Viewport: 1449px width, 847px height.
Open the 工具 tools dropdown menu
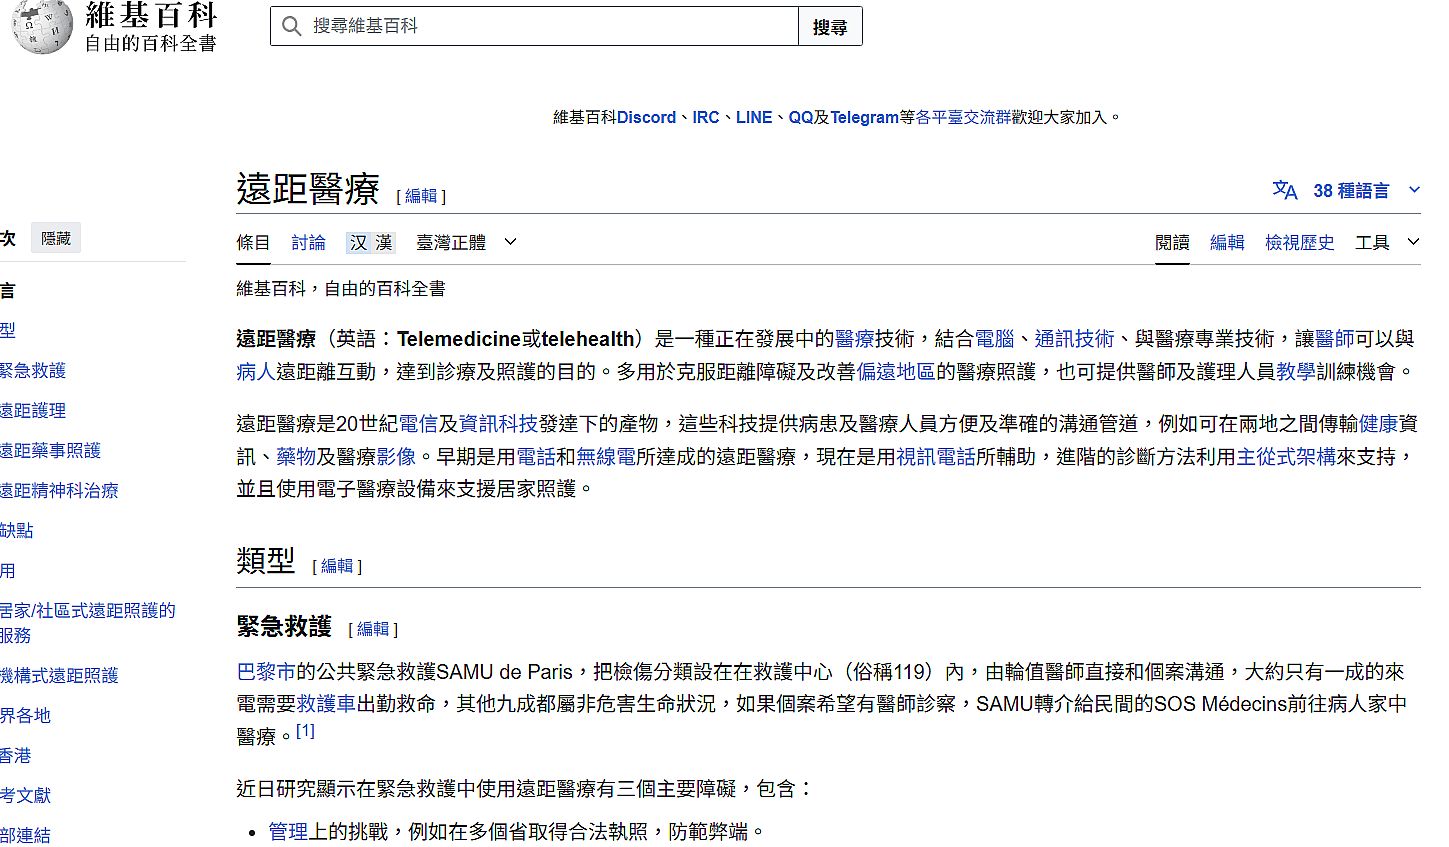pyautogui.click(x=1386, y=243)
